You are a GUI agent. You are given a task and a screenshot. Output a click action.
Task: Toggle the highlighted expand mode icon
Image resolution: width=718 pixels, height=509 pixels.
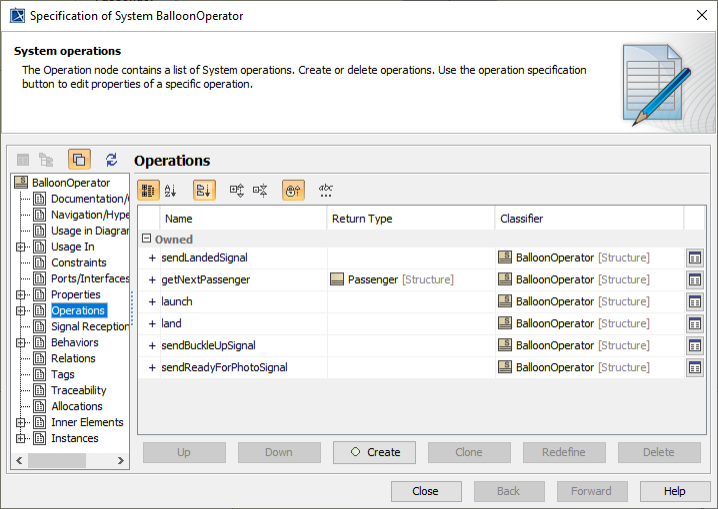click(x=79, y=160)
